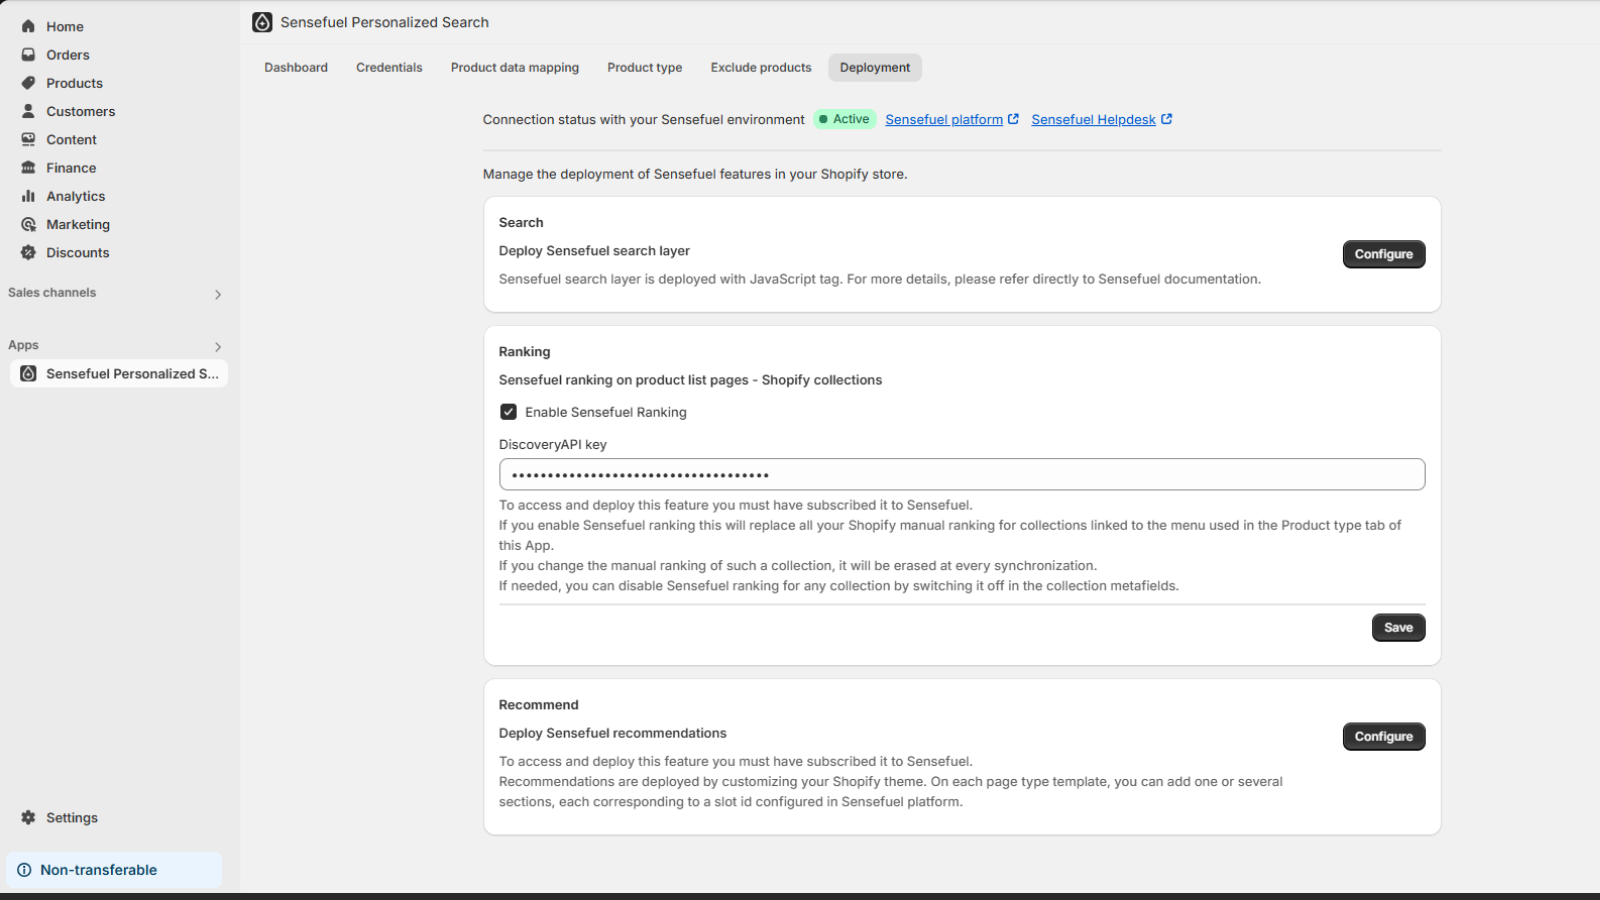Click 'Sensefuel ranking on product list pages' text
The height and width of the screenshot is (900, 1600).
click(624, 380)
